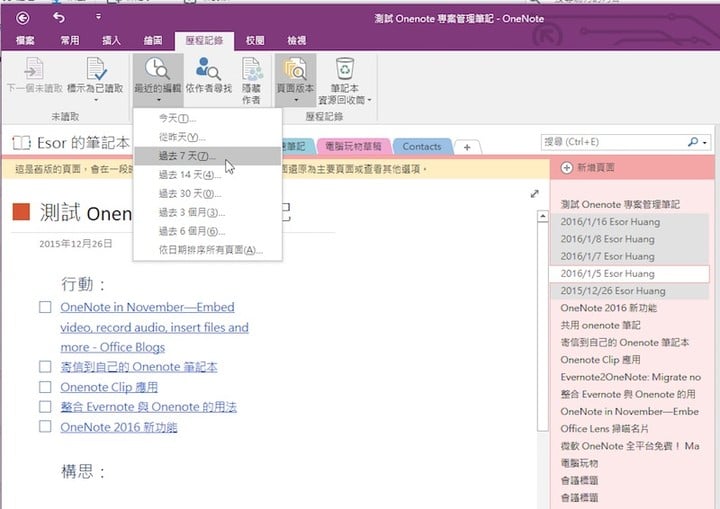This screenshot has width=720, height=509.
Task: Select 過去 7 天 from the menu
Action: (186, 156)
